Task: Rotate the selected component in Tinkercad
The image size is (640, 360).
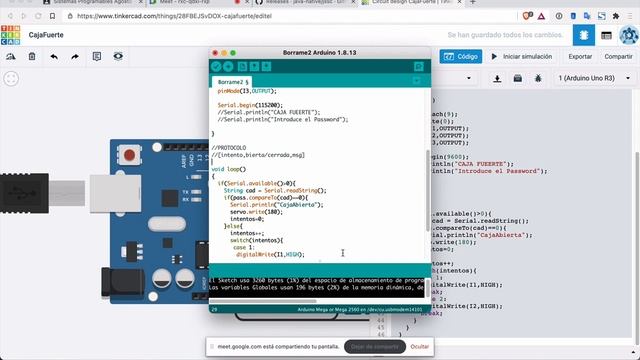Action: click(x=11, y=56)
